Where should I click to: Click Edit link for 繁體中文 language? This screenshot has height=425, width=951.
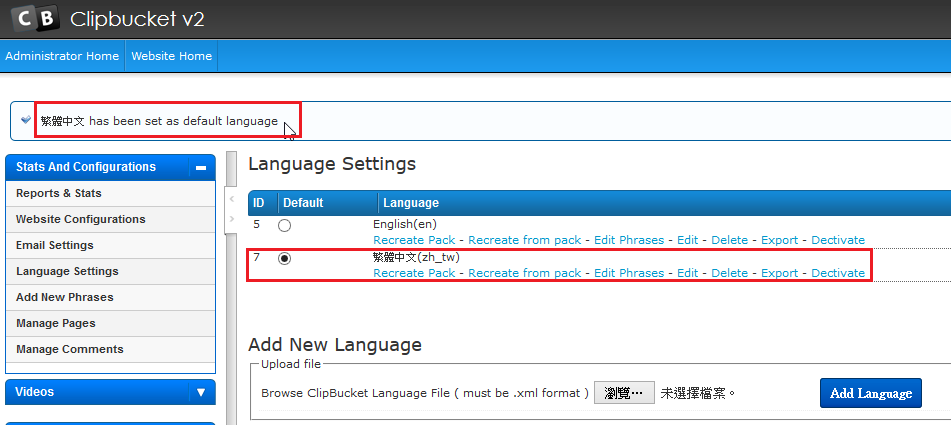pyautogui.click(x=688, y=273)
